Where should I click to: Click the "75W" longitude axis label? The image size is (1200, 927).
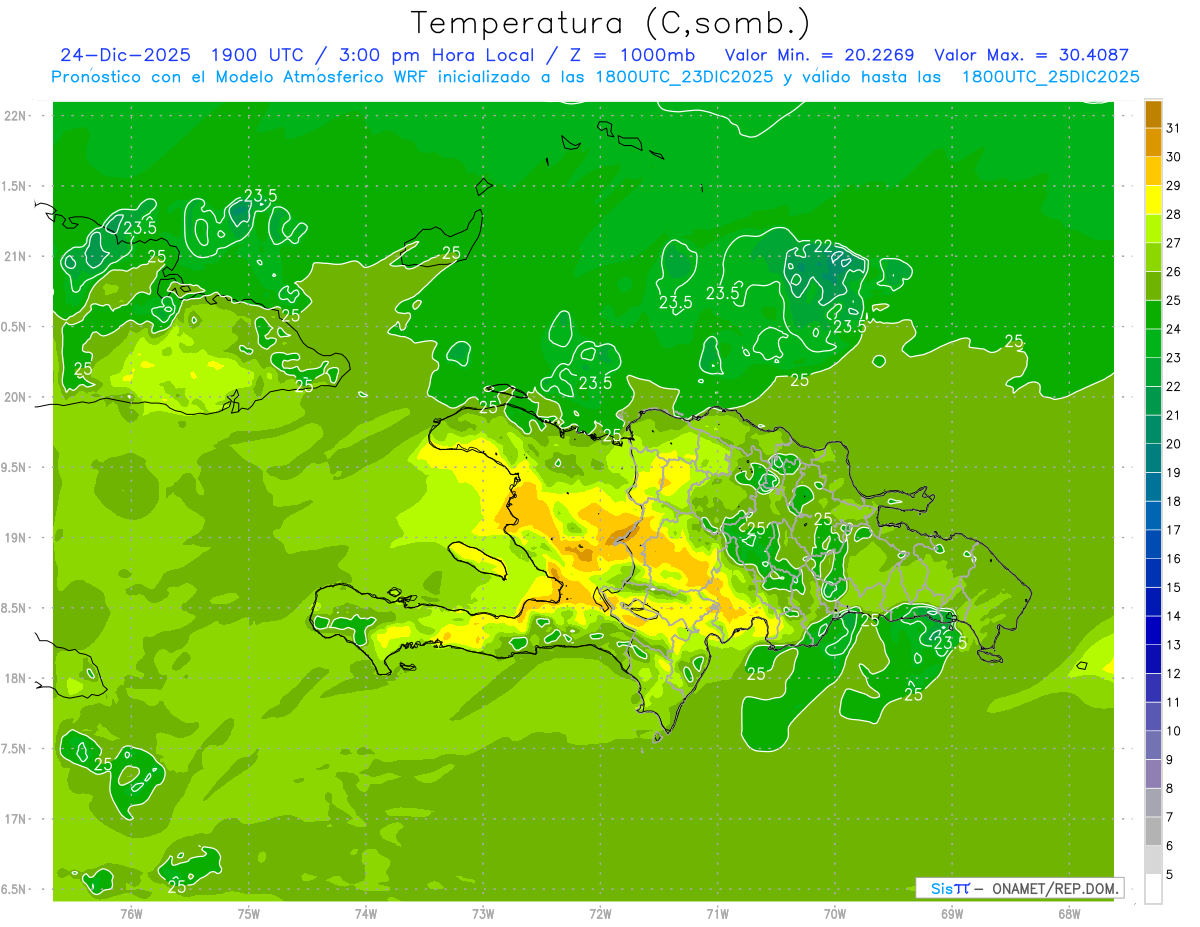coord(249,913)
